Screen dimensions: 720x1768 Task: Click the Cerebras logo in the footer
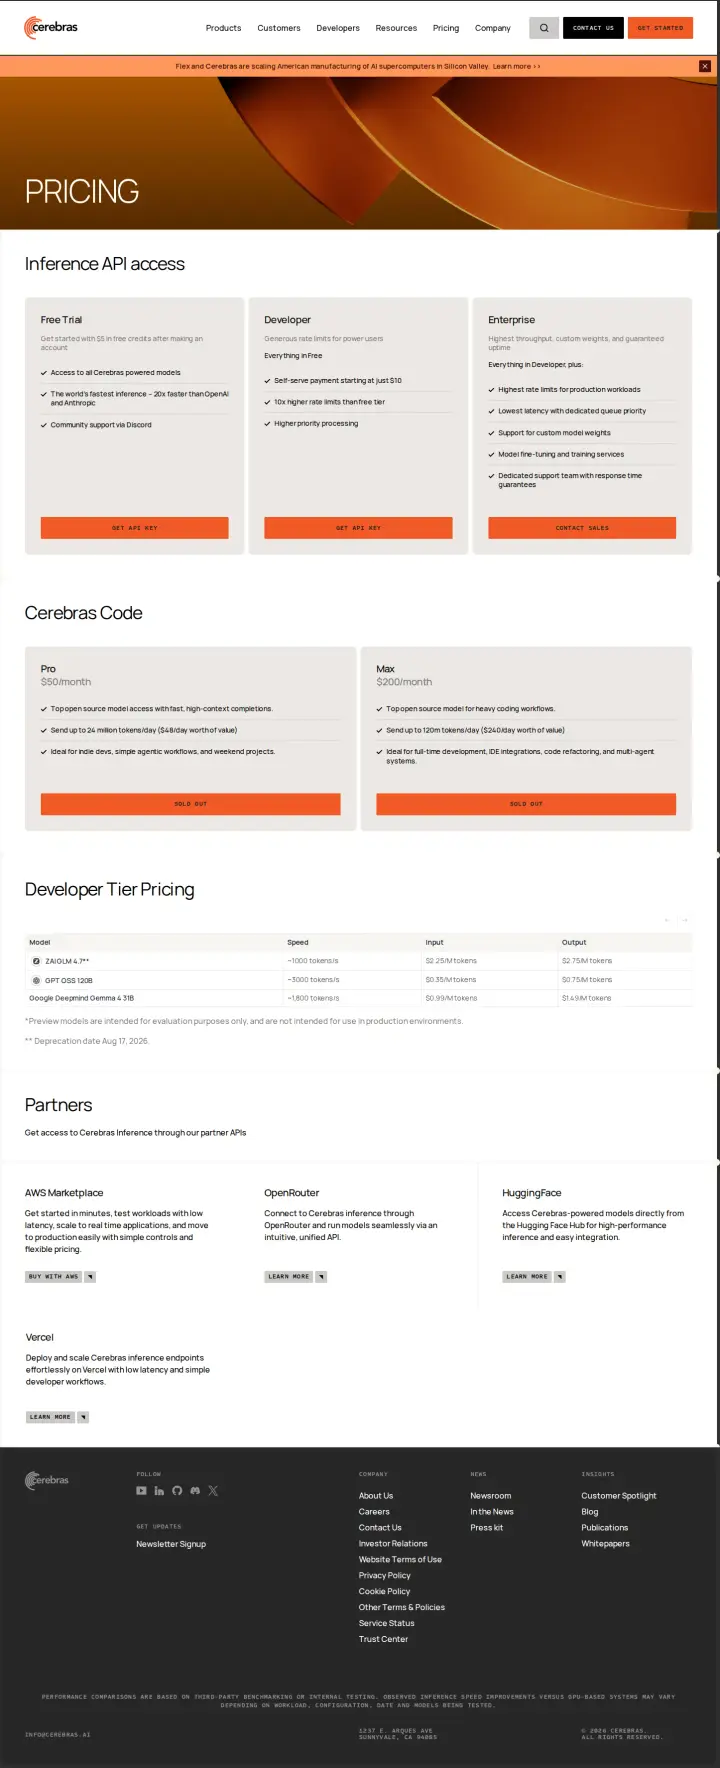coord(47,1480)
